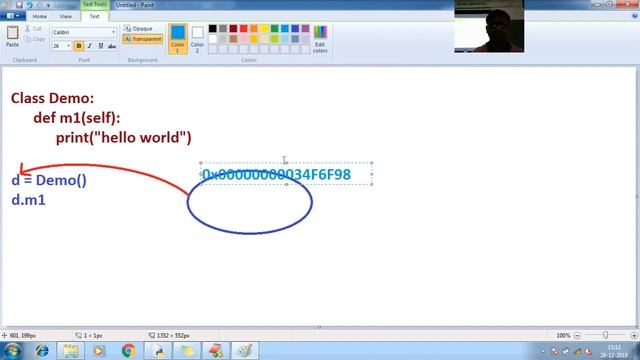Pick the purple color swatch

tap(305, 29)
